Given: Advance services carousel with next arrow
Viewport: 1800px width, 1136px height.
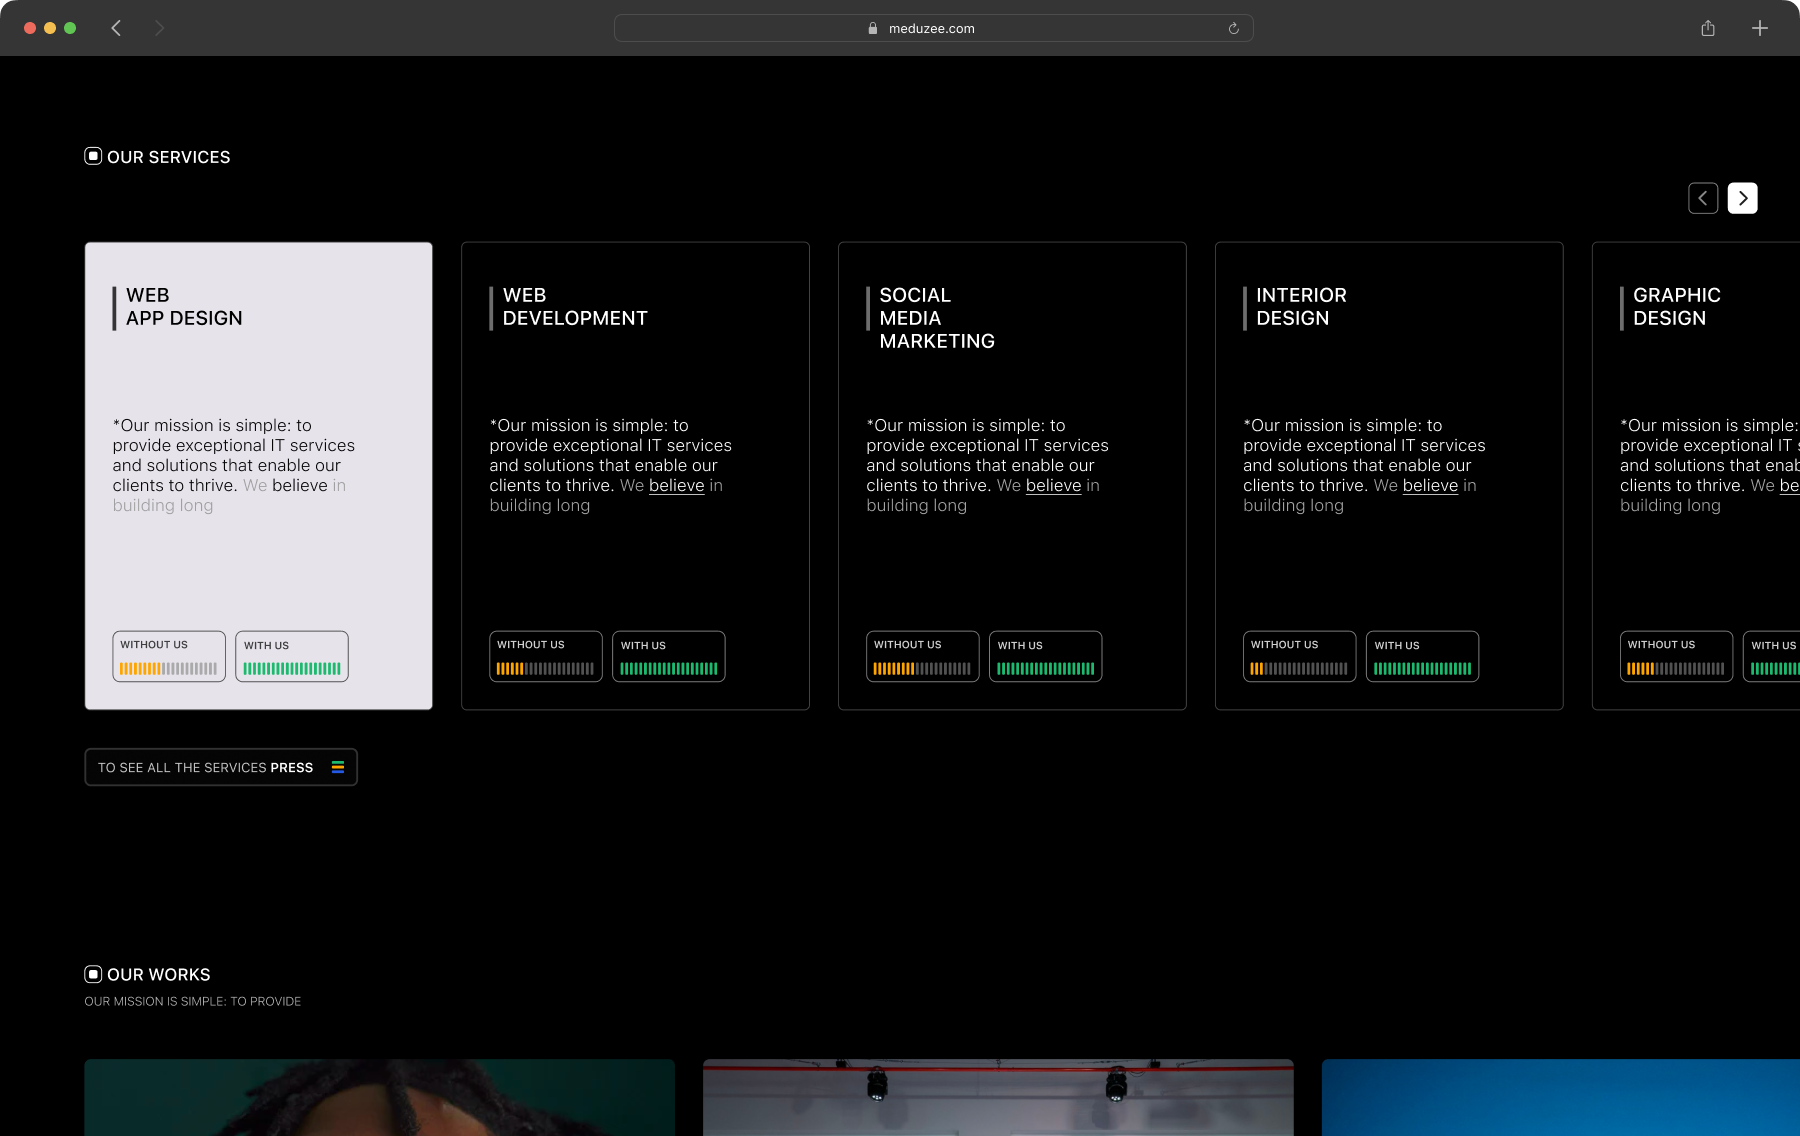Looking at the screenshot, I should [x=1742, y=198].
